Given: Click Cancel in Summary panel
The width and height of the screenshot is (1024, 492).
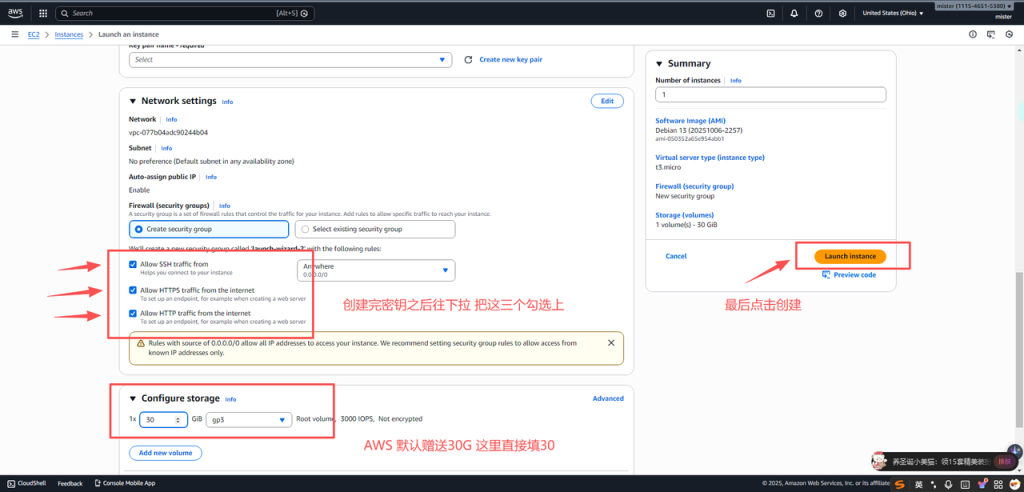Looking at the screenshot, I should (x=676, y=256).
